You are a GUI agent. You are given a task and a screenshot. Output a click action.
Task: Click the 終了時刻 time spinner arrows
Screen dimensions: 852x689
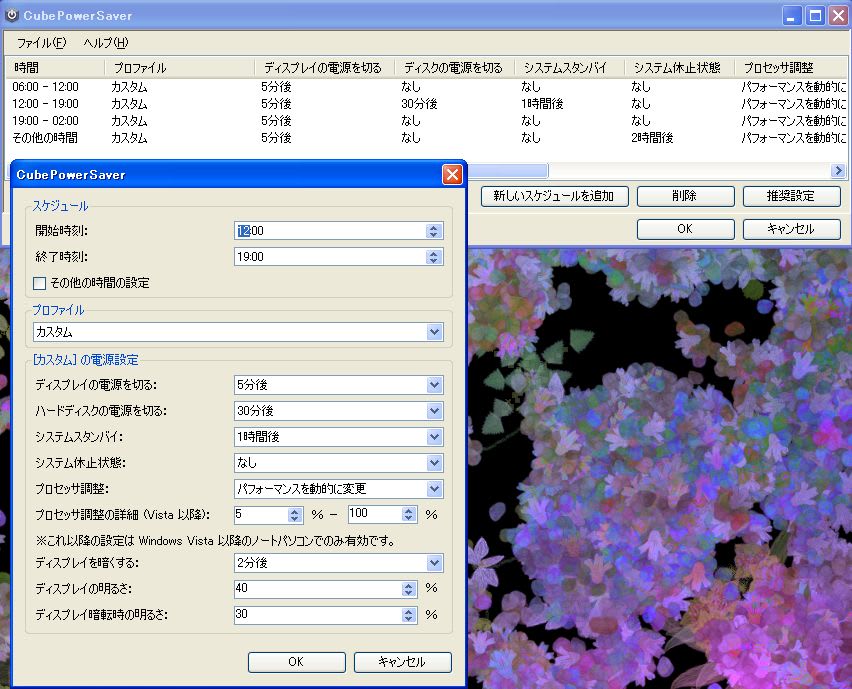coord(433,257)
